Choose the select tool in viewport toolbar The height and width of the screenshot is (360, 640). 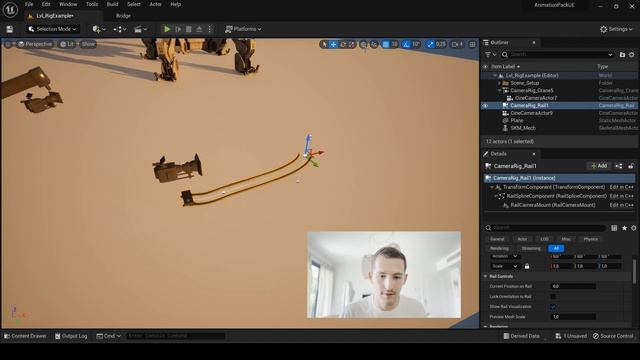pos(324,44)
